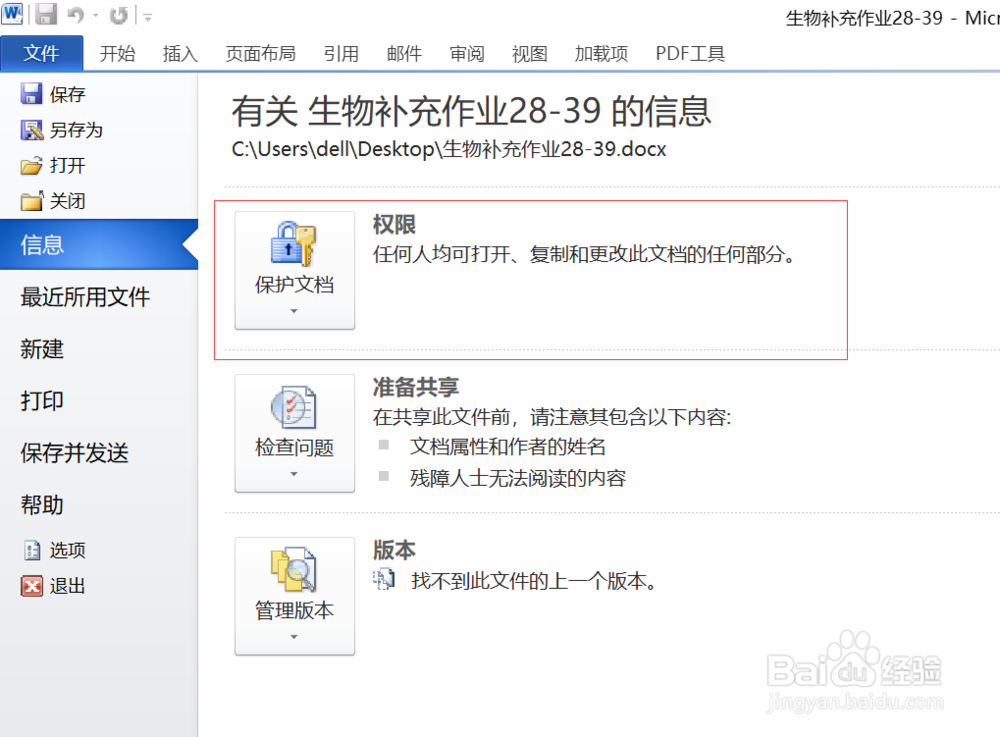Click the Manage Versions (管理版本) icon
This screenshot has height=737, width=1000.
point(294,570)
